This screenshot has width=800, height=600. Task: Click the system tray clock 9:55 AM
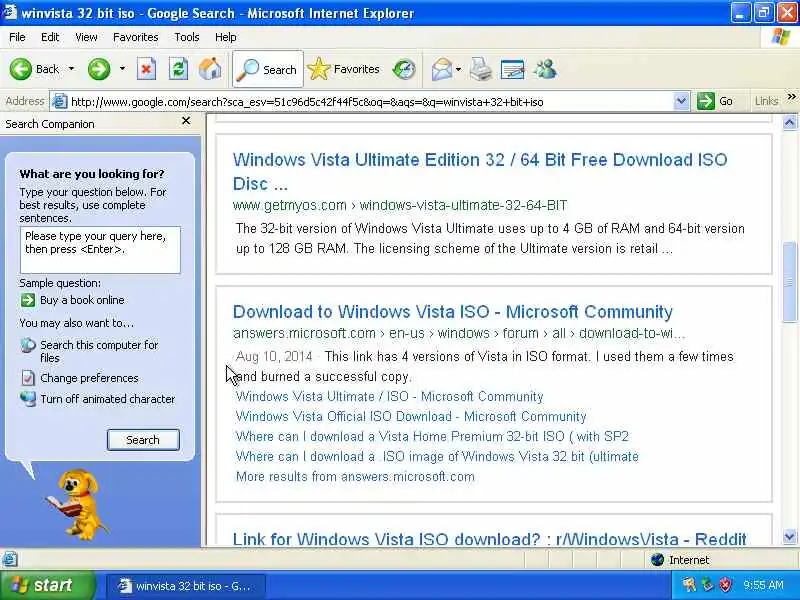(763, 585)
